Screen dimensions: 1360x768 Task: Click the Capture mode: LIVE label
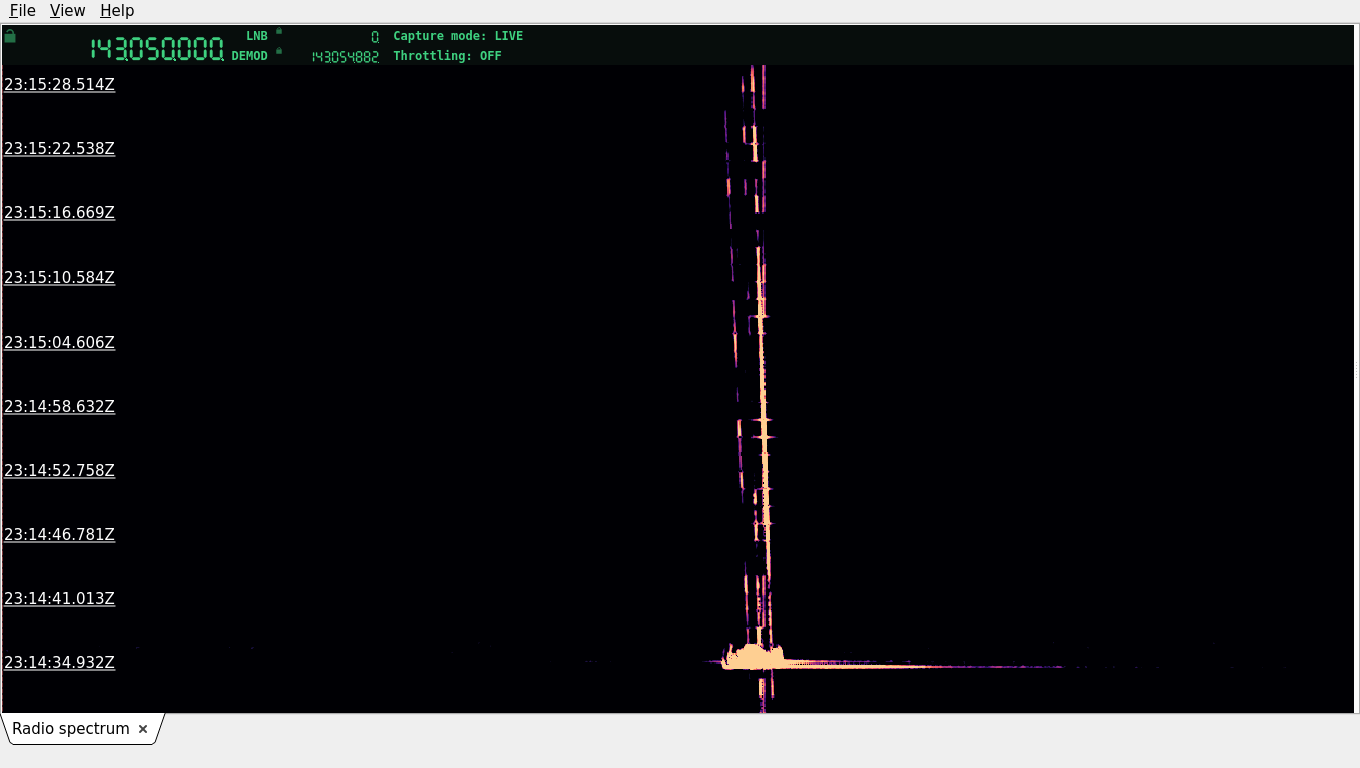pos(458,36)
